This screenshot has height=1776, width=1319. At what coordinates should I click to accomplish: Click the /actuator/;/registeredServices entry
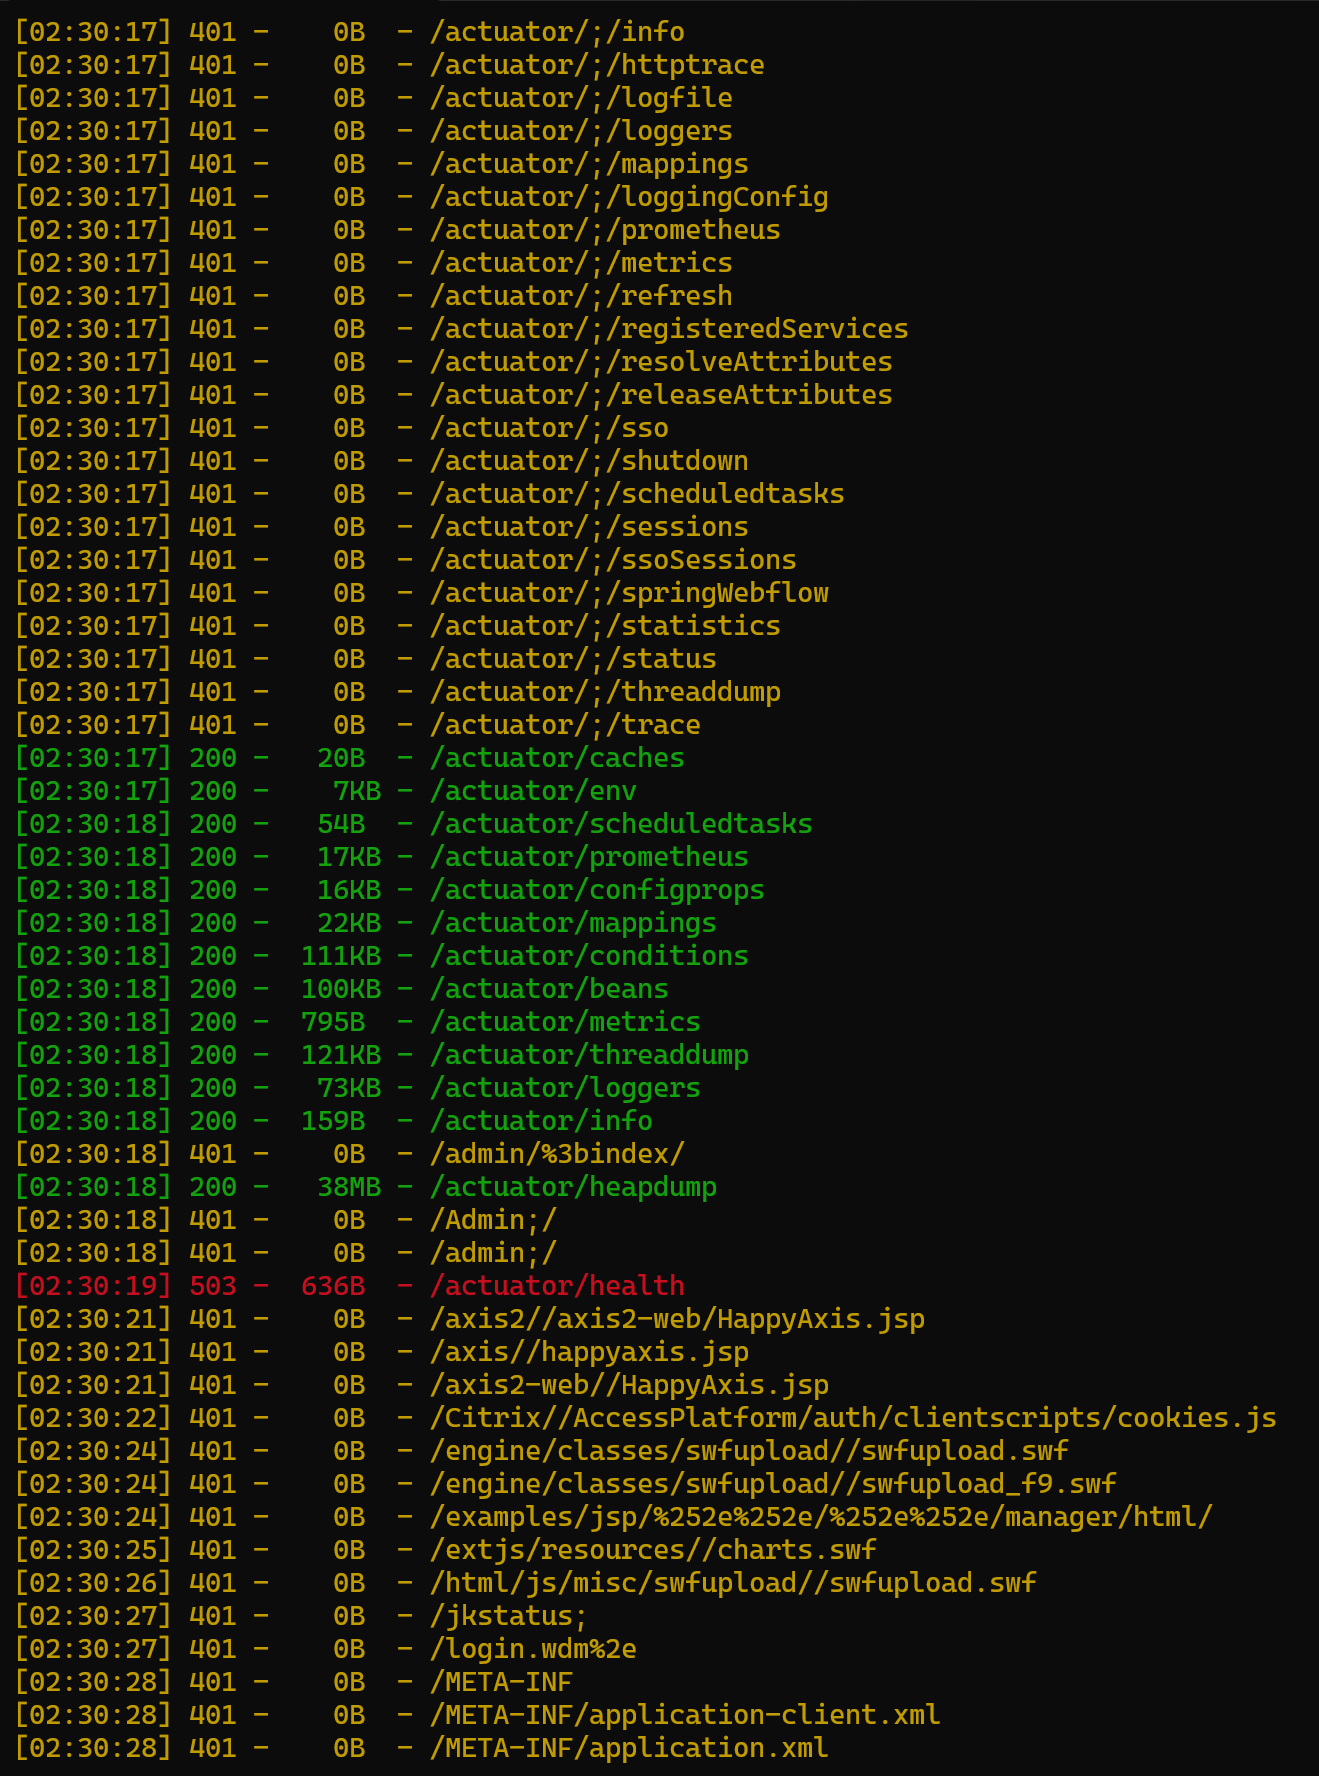pos(669,329)
